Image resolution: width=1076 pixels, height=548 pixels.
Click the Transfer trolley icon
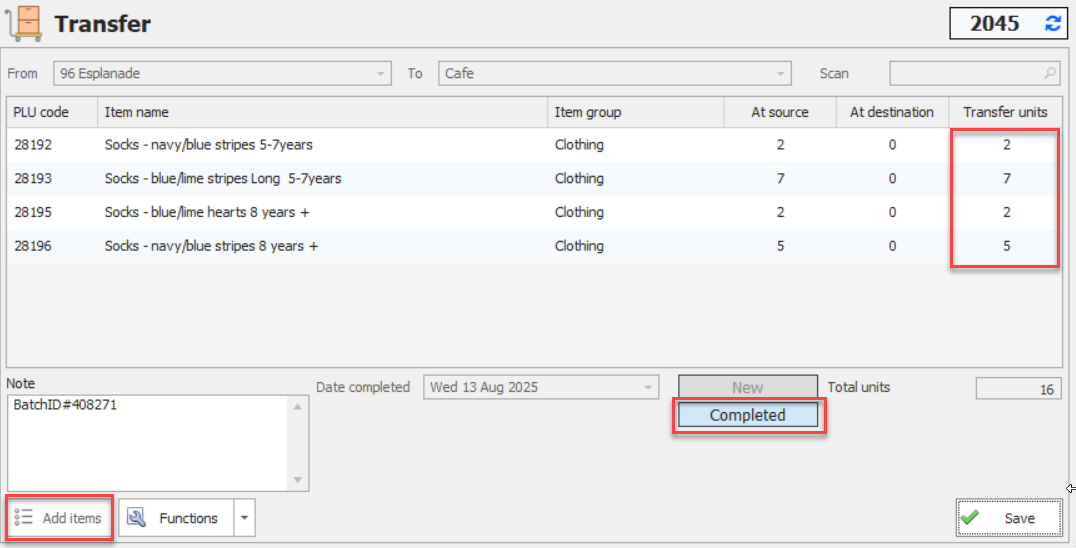[x=24, y=23]
